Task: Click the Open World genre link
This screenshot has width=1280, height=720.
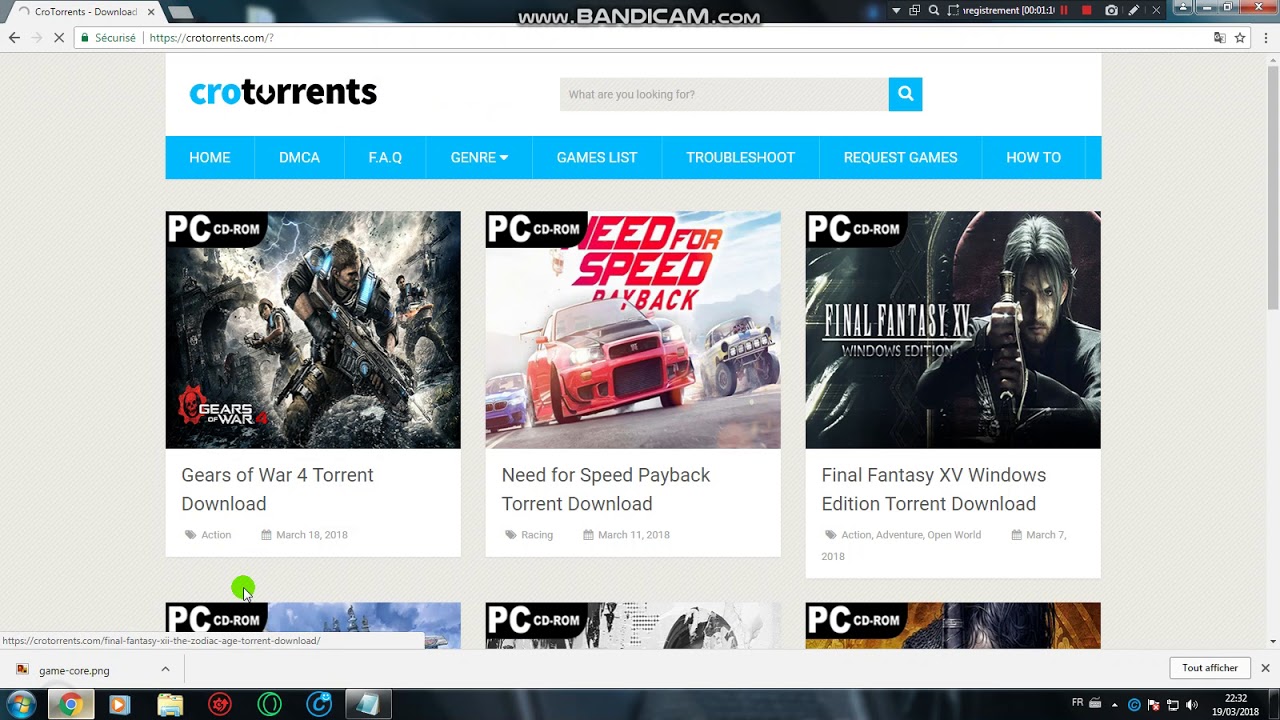Action: tap(954, 535)
